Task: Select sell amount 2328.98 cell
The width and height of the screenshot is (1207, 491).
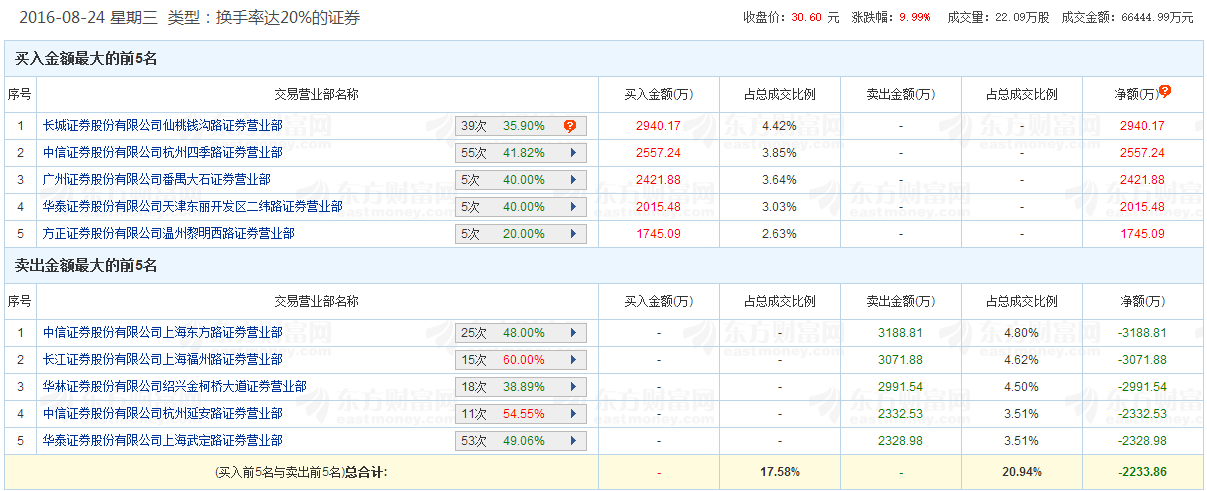Action: click(900, 441)
